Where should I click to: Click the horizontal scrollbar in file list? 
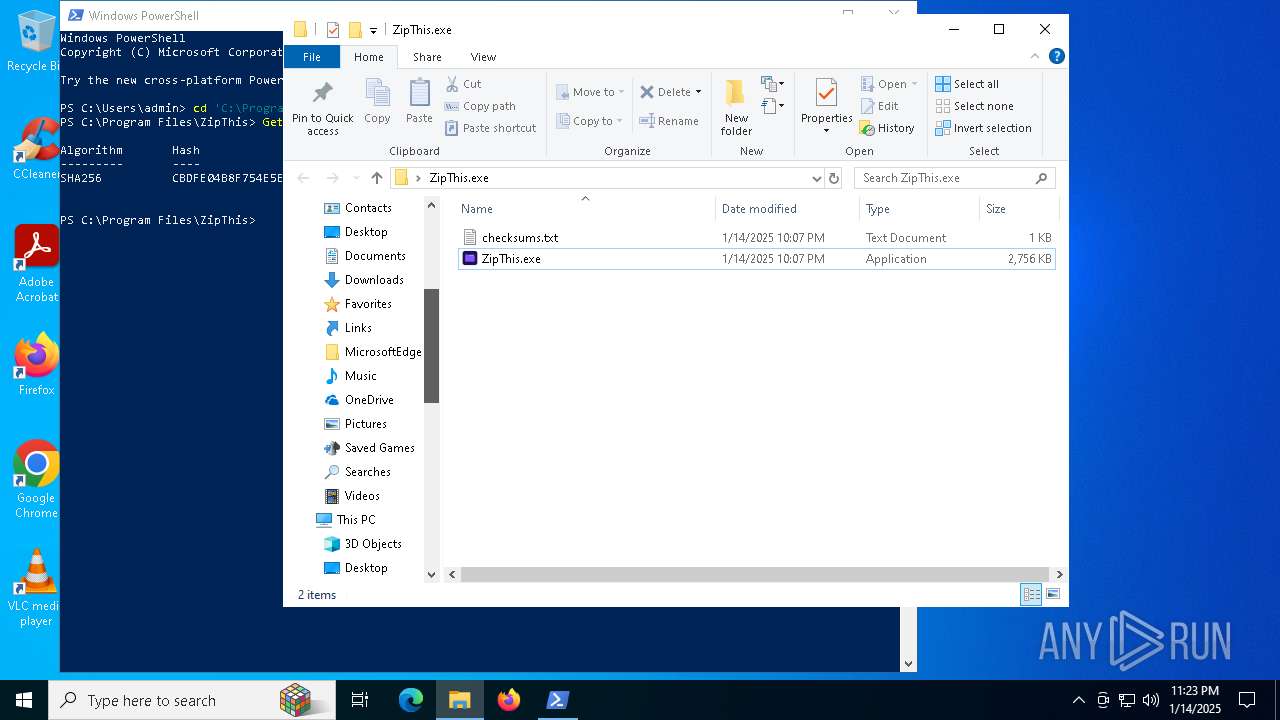coord(755,574)
